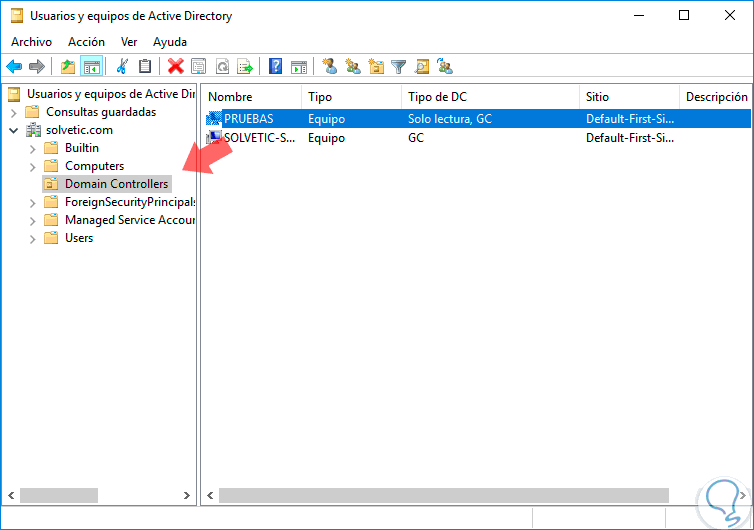
Task: Click Active Directory root node icon
Action: click(14, 94)
